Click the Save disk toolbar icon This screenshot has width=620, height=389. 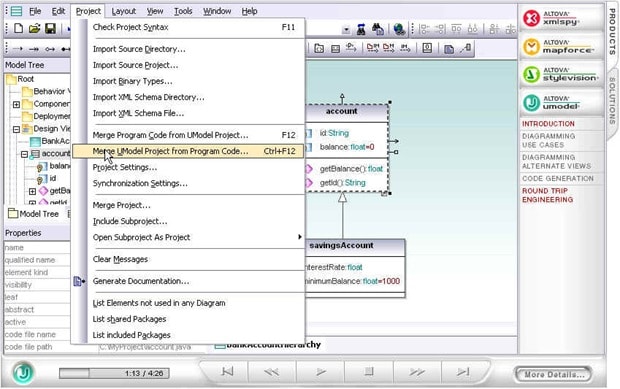[x=51, y=28]
